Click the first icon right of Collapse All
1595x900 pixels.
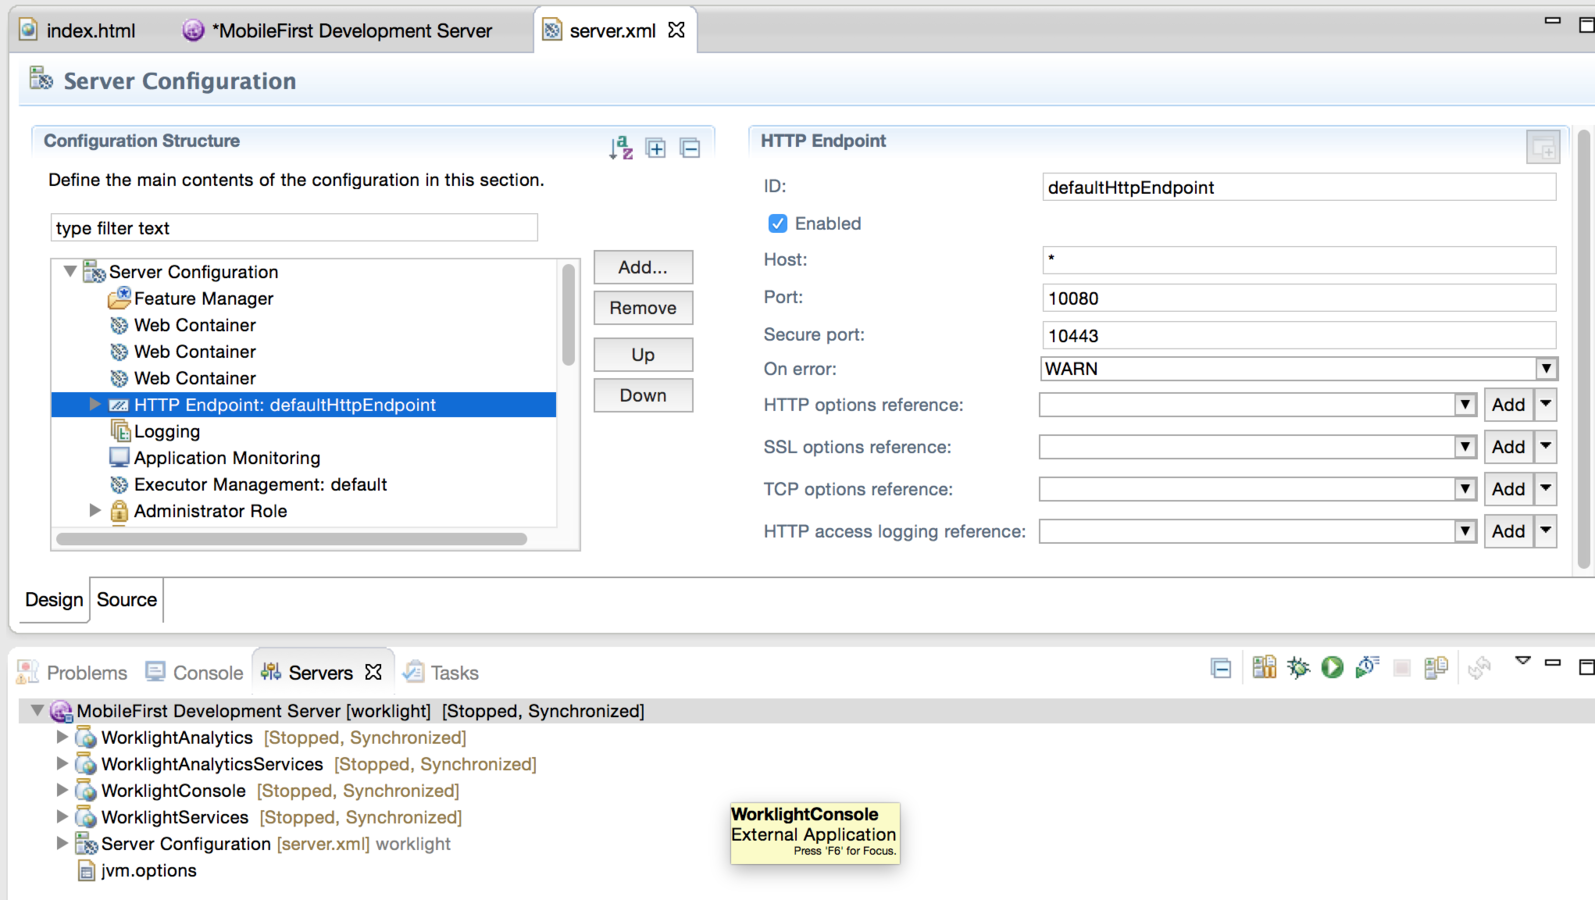[1264, 667]
